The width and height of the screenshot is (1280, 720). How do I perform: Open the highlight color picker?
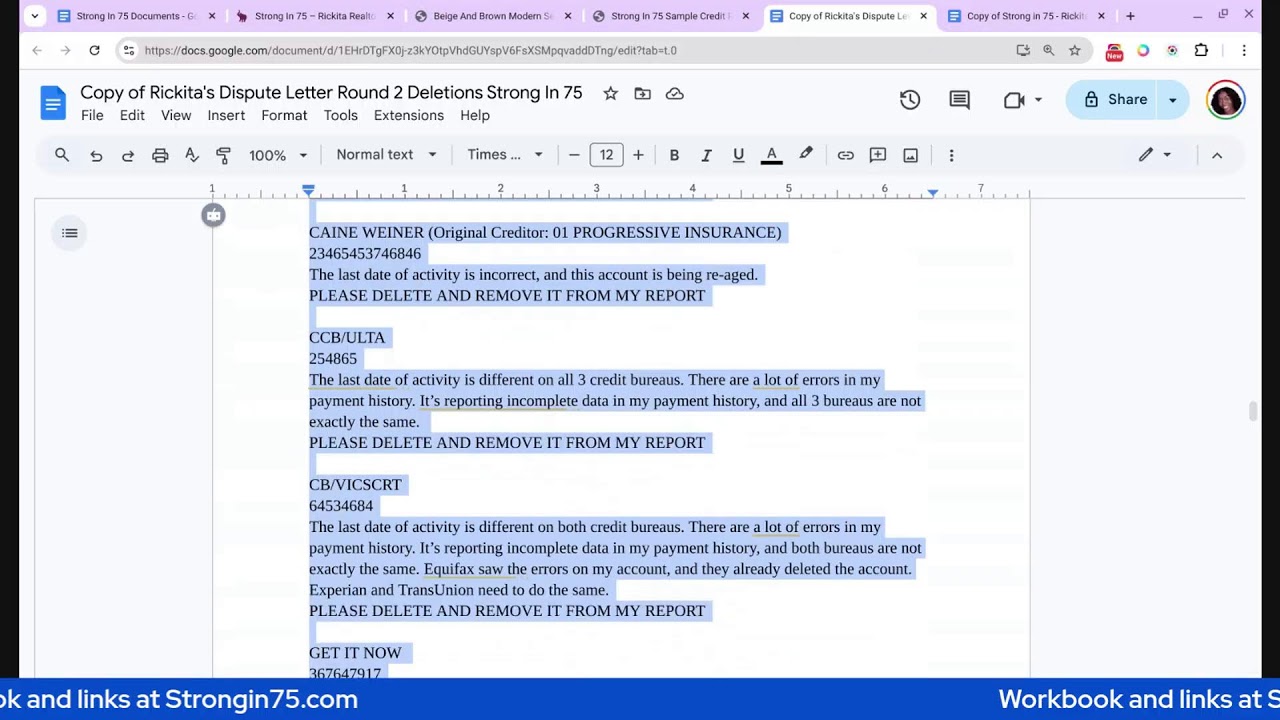point(805,155)
